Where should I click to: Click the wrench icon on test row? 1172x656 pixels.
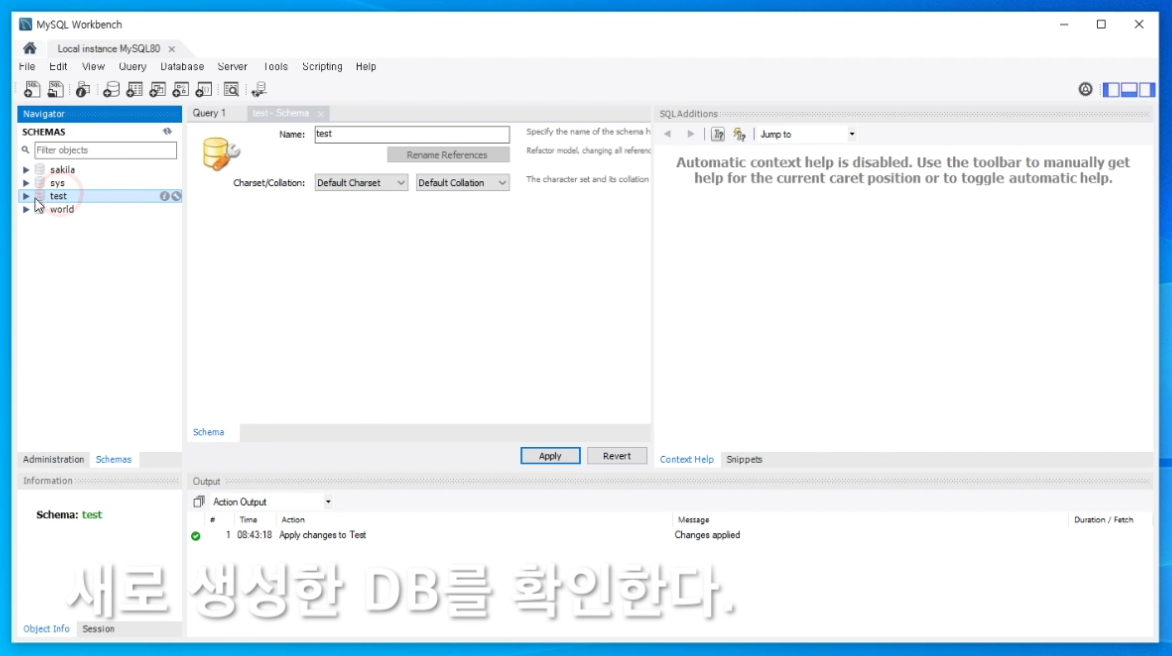tap(176, 196)
